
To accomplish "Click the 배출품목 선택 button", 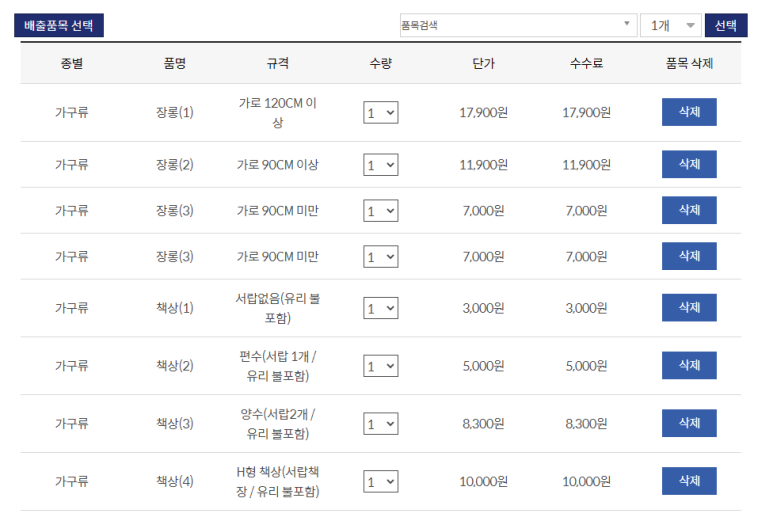I will [x=59, y=25].
